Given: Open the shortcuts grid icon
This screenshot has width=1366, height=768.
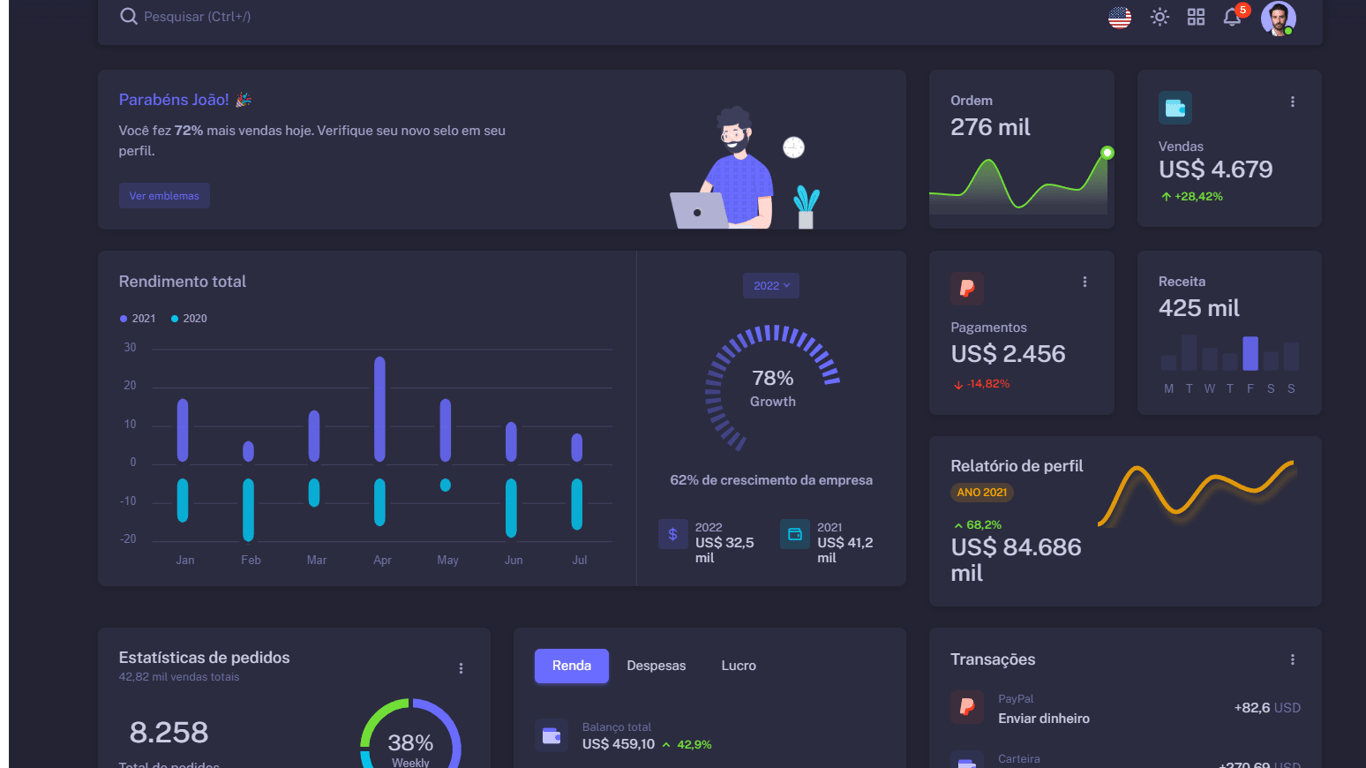Looking at the screenshot, I should 1196,17.
